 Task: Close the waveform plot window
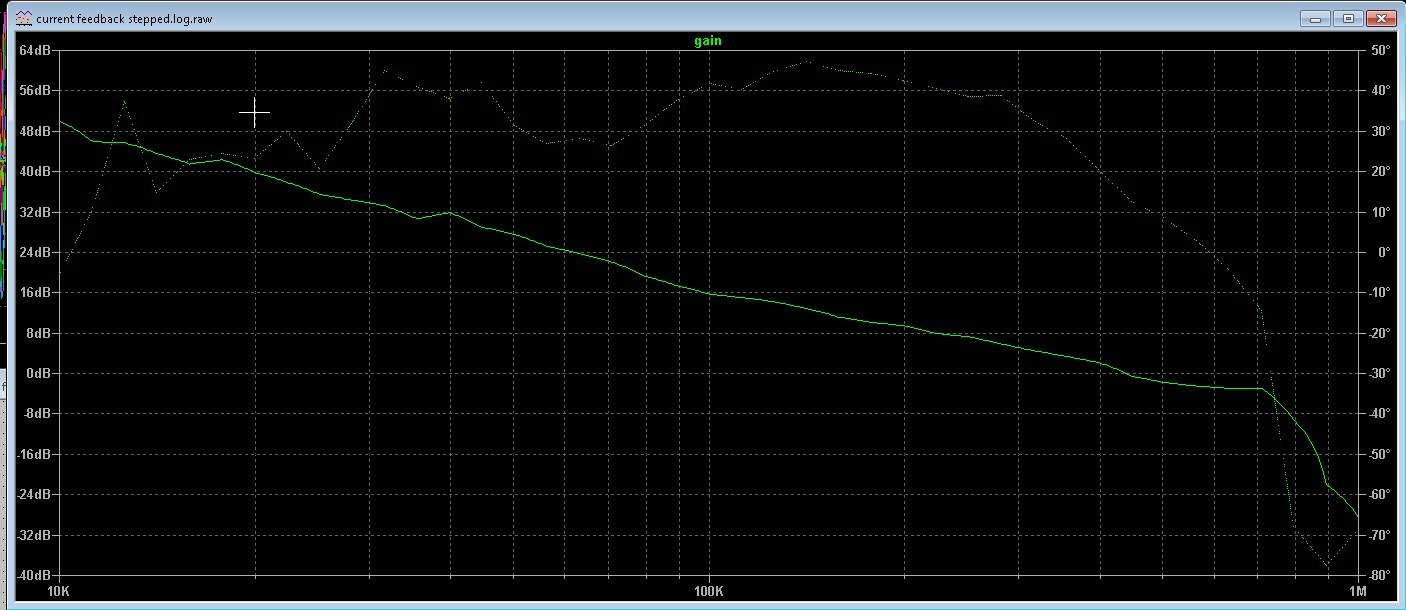point(1381,18)
